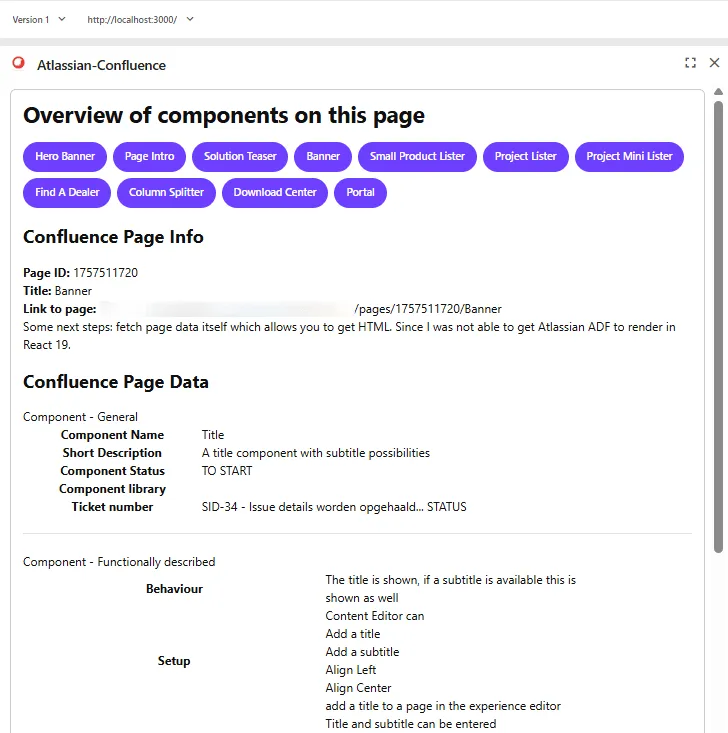Close the Atlassian-Confluence panel

pos(714,63)
